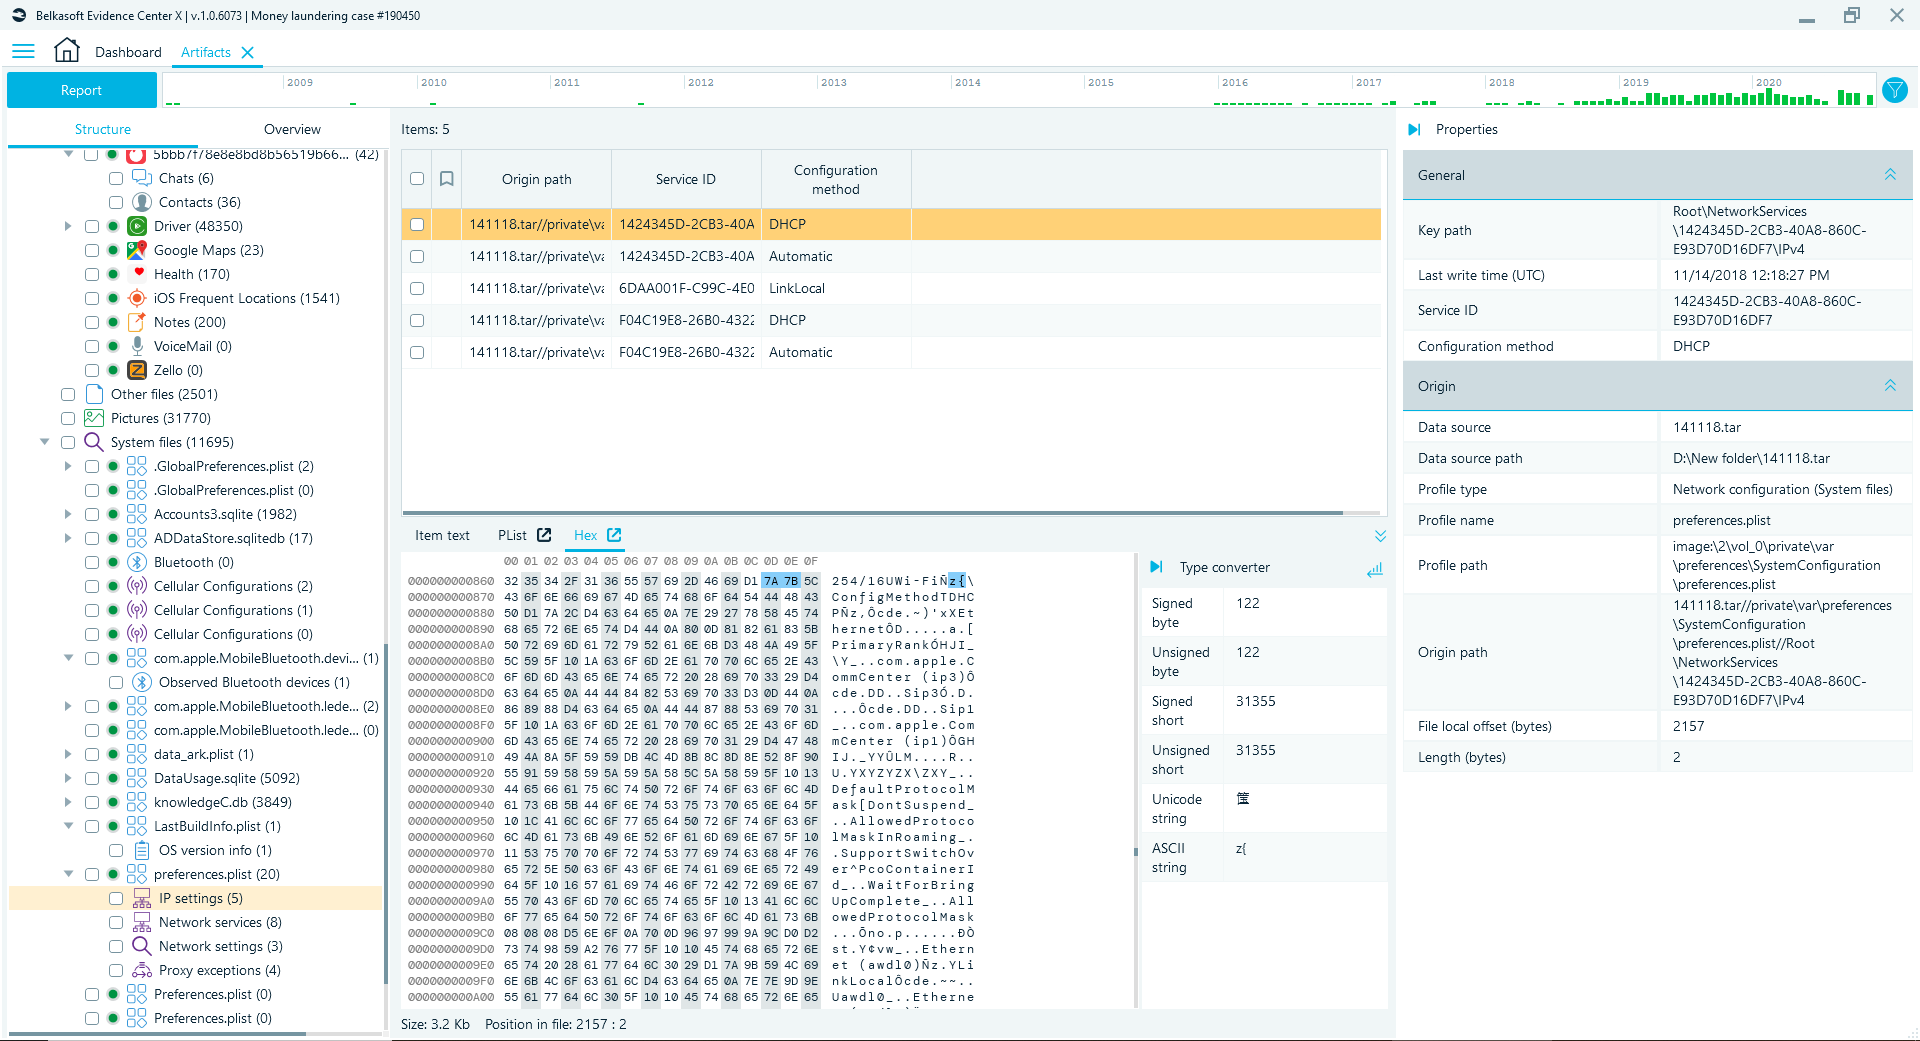The width and height of the screenshot is (1920, 1041).
Task: Select the Contacts person icon
Action: tap(142, 202)
